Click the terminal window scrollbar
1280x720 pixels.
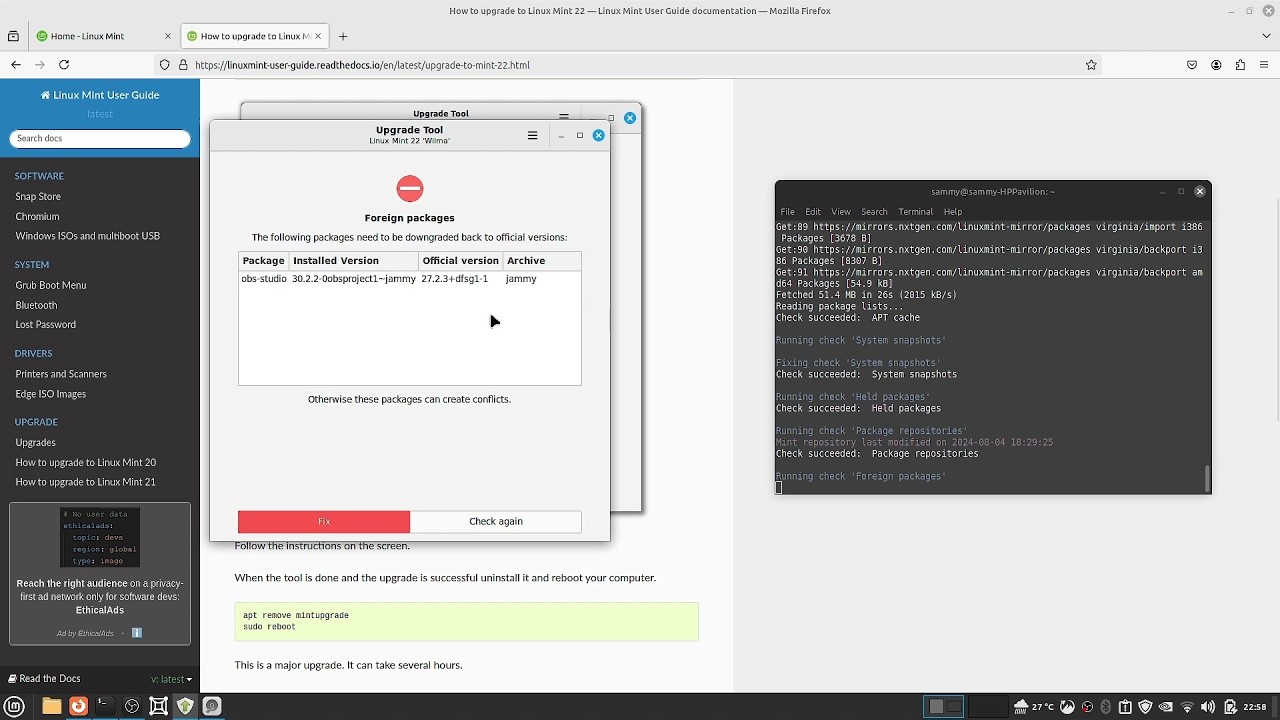[x=1208, y=479]
